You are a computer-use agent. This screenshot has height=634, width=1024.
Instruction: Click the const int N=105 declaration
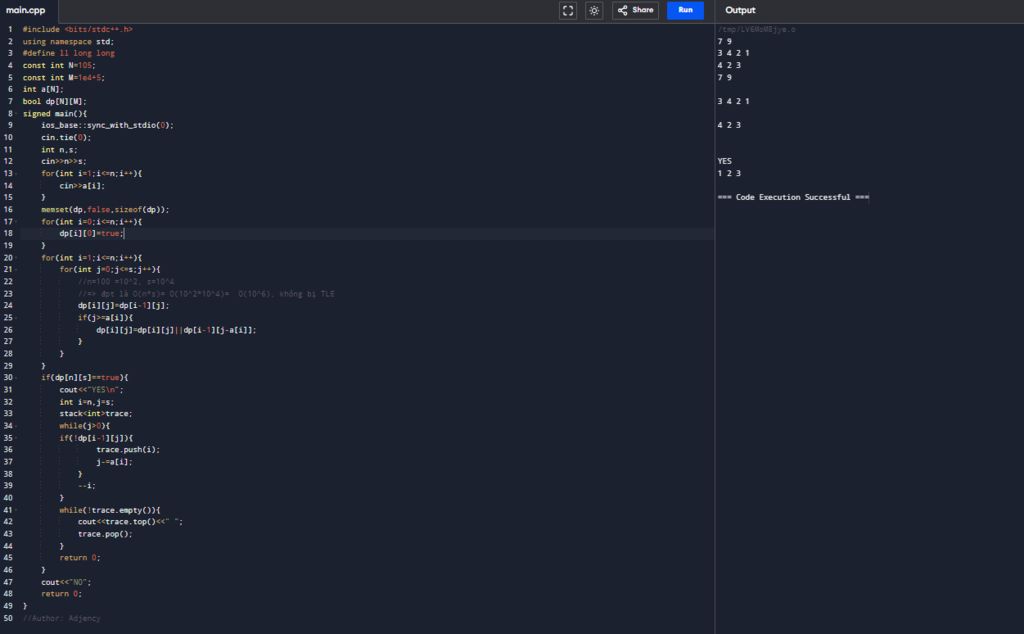tap(59, 66)
